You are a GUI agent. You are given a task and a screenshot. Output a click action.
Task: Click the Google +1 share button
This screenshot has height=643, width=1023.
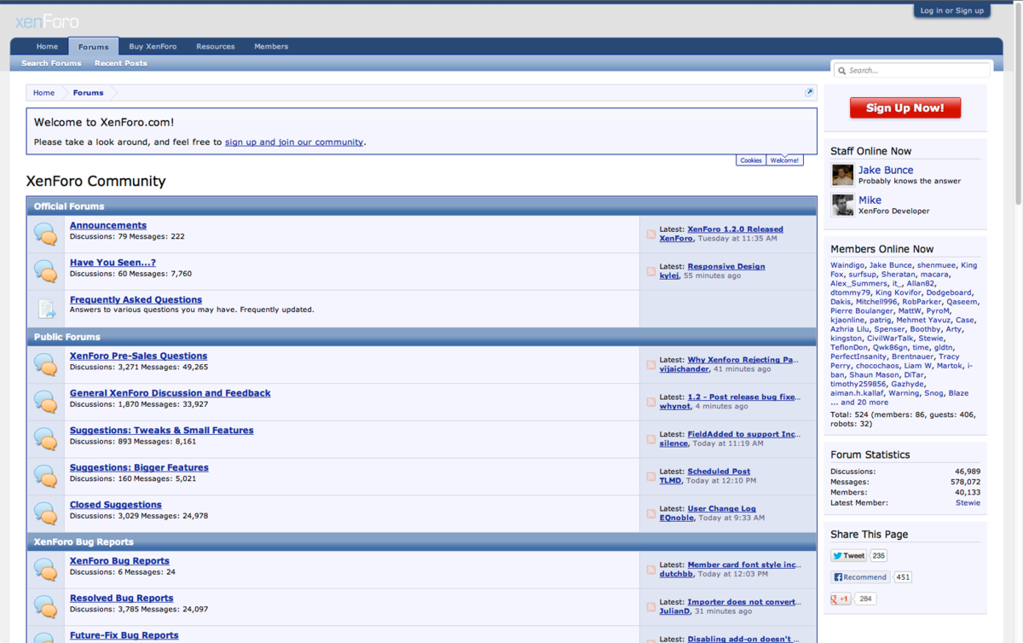840,599
